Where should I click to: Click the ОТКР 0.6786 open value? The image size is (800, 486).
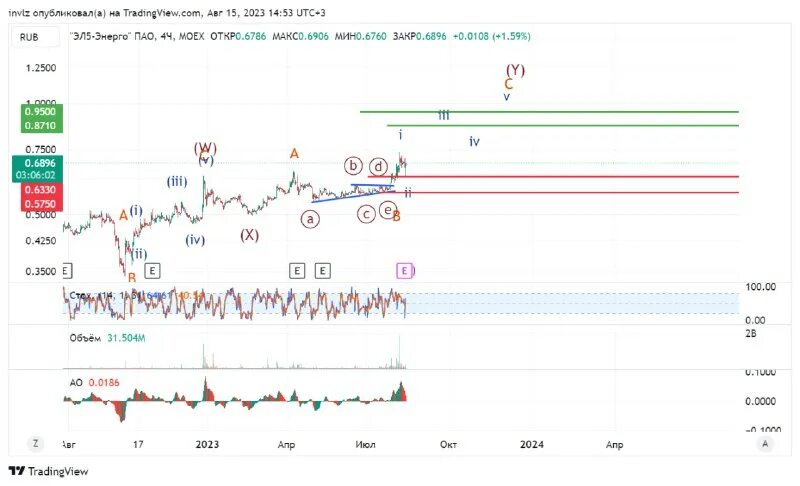tap(238, 37)
